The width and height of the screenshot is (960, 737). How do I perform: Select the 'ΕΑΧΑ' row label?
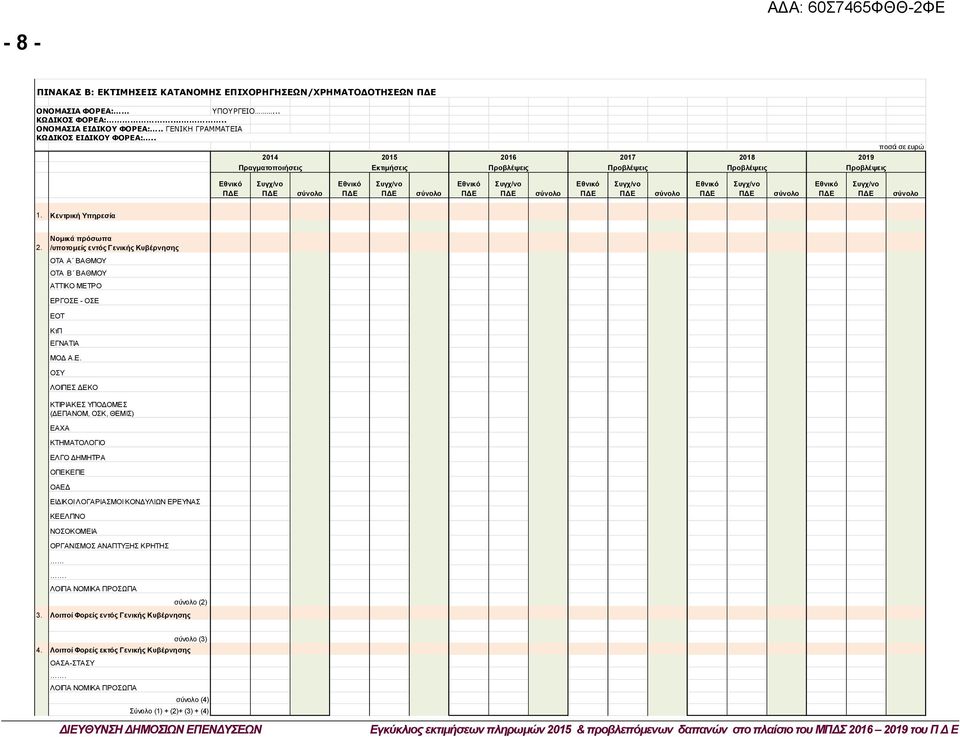pyautogui.click(x=60, y=428)
